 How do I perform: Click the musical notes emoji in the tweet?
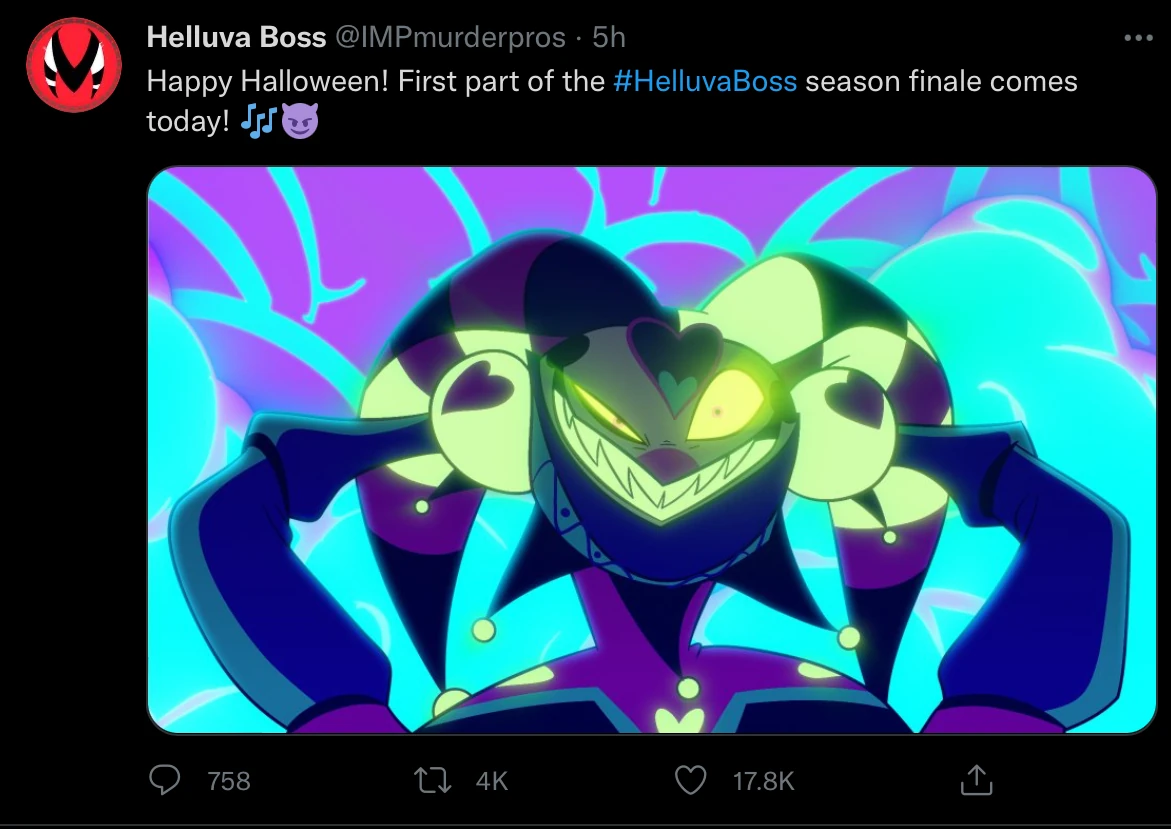[x=259, y=121]
